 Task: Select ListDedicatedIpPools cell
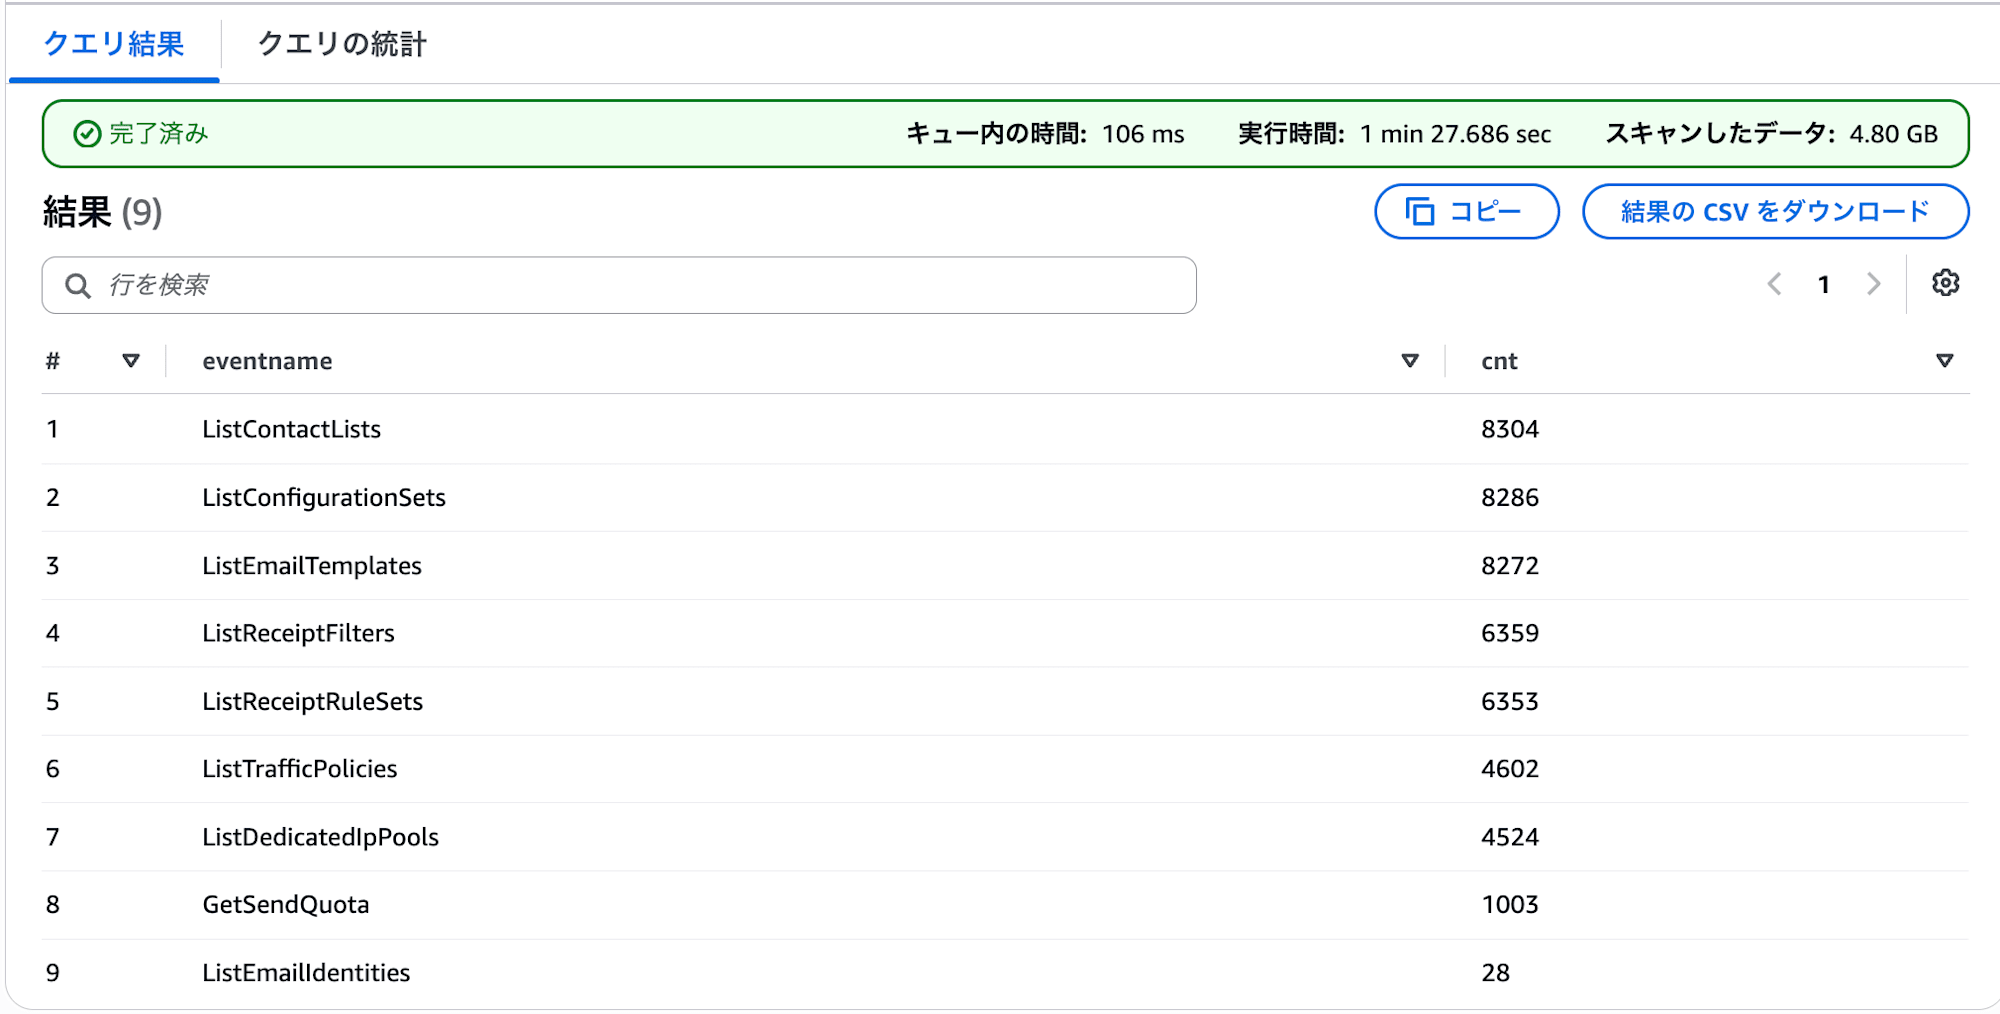pyautogui.click(x=320, y=837)
